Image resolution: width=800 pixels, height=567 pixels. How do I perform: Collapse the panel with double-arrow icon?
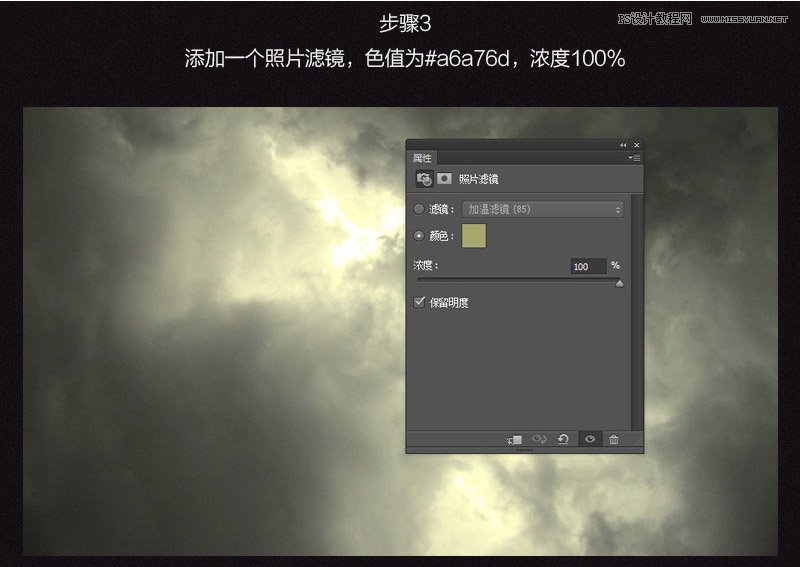pyautogui.click(x=623, y=146)
